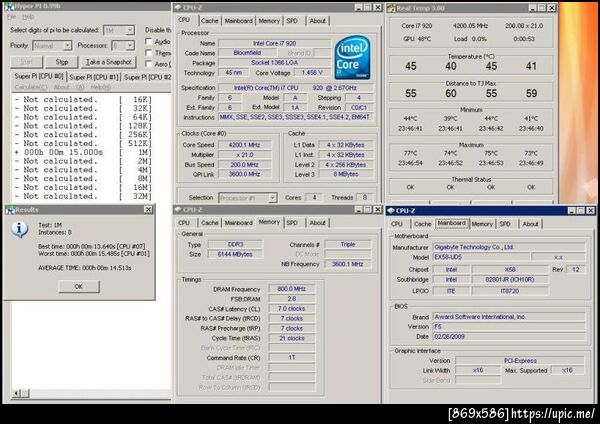Screen dimensions: 600x424
Task: Click the 32M Not calculated row
Action: tap(83, 196)
